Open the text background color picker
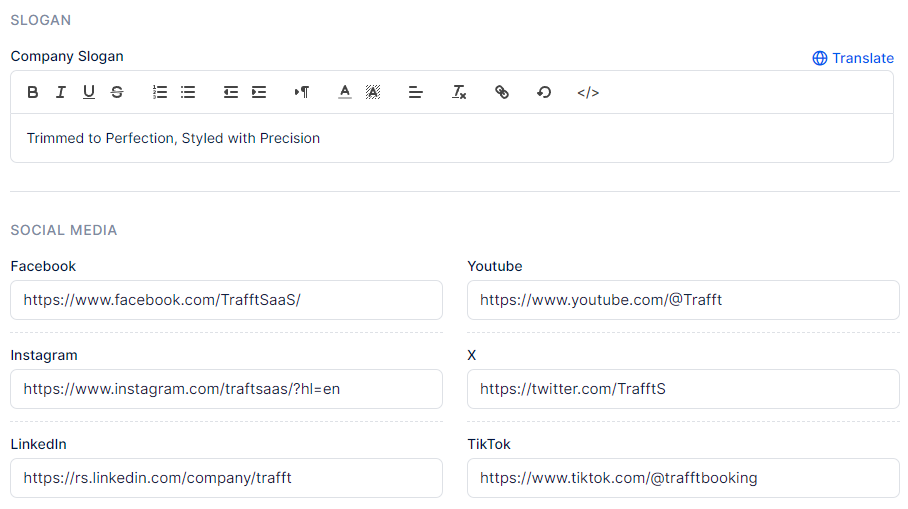Viewport: 908px width, 509px height. point(373,92)
